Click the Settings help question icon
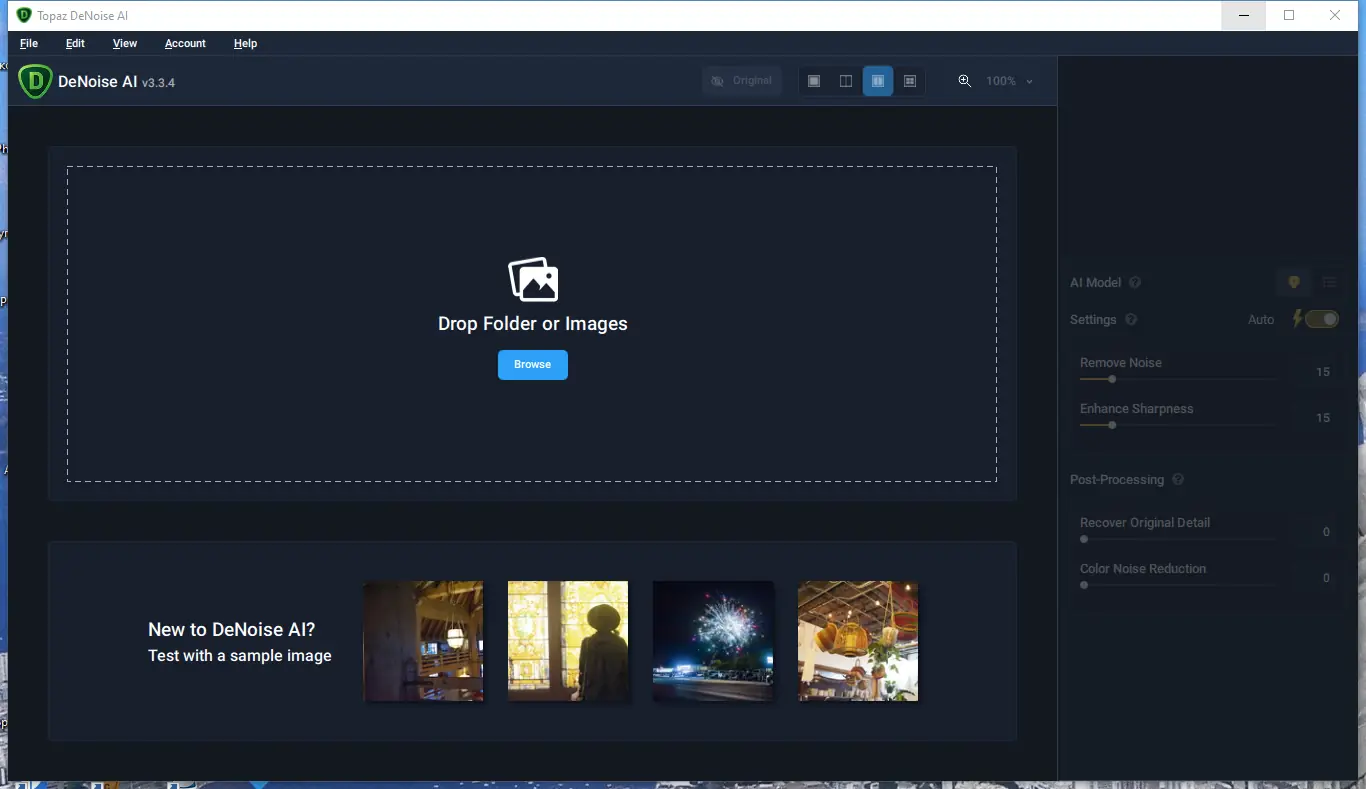The image size is (1366, 789). [x=1131, y=320]
